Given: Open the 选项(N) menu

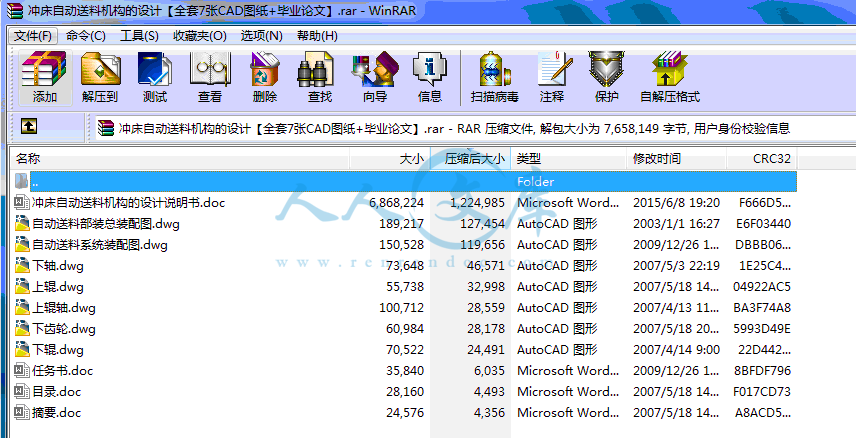Looking at the screenshot, I should pos(261,36).
